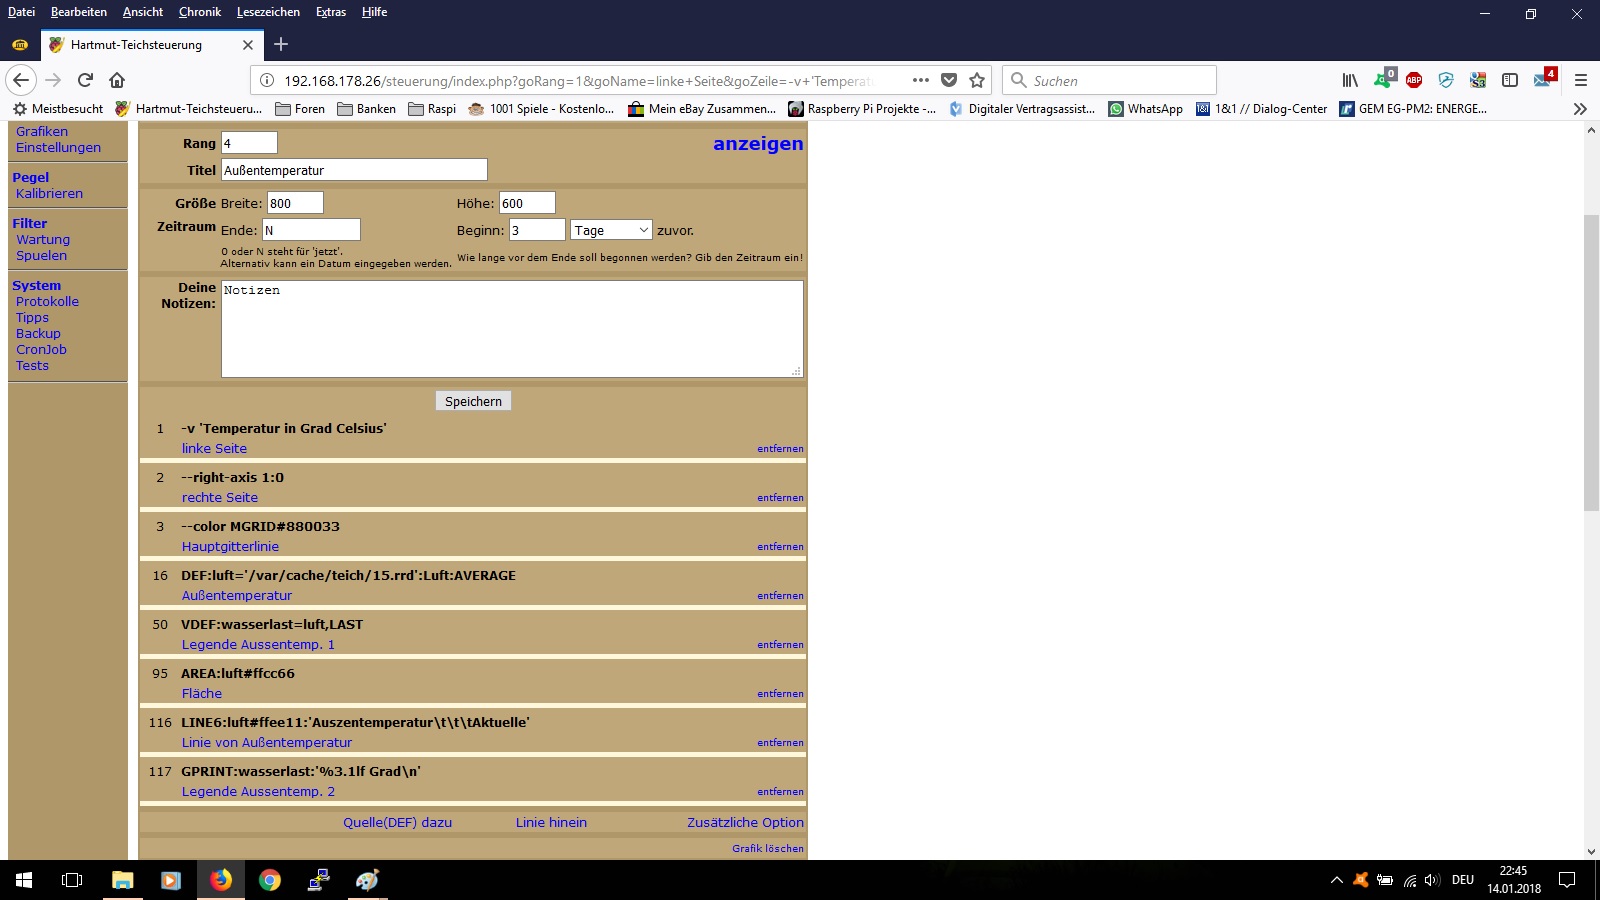
Task: Click the anzeigen link
Action: coord(757,144)
